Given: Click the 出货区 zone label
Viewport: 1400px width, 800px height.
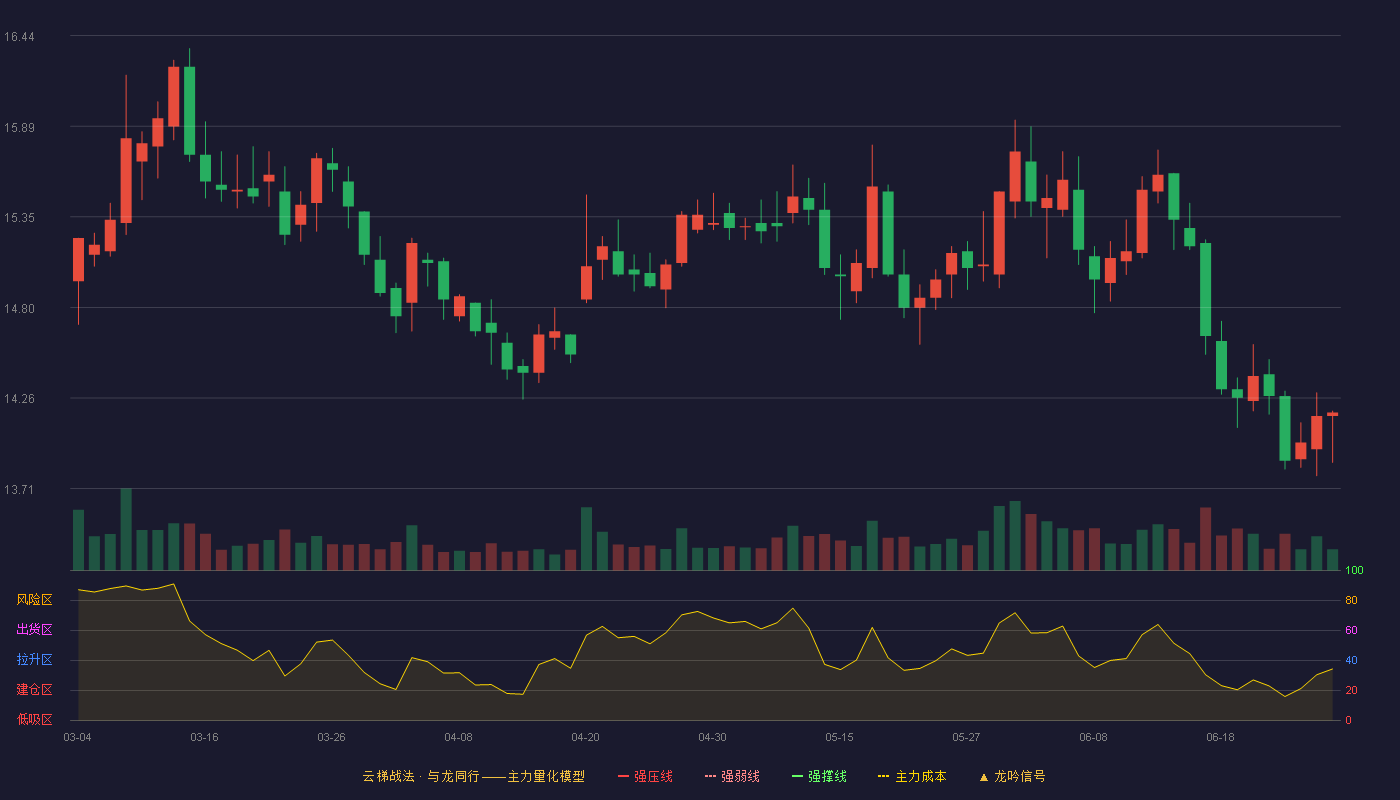Looking at the screenshot, I should tap(34, 630).
